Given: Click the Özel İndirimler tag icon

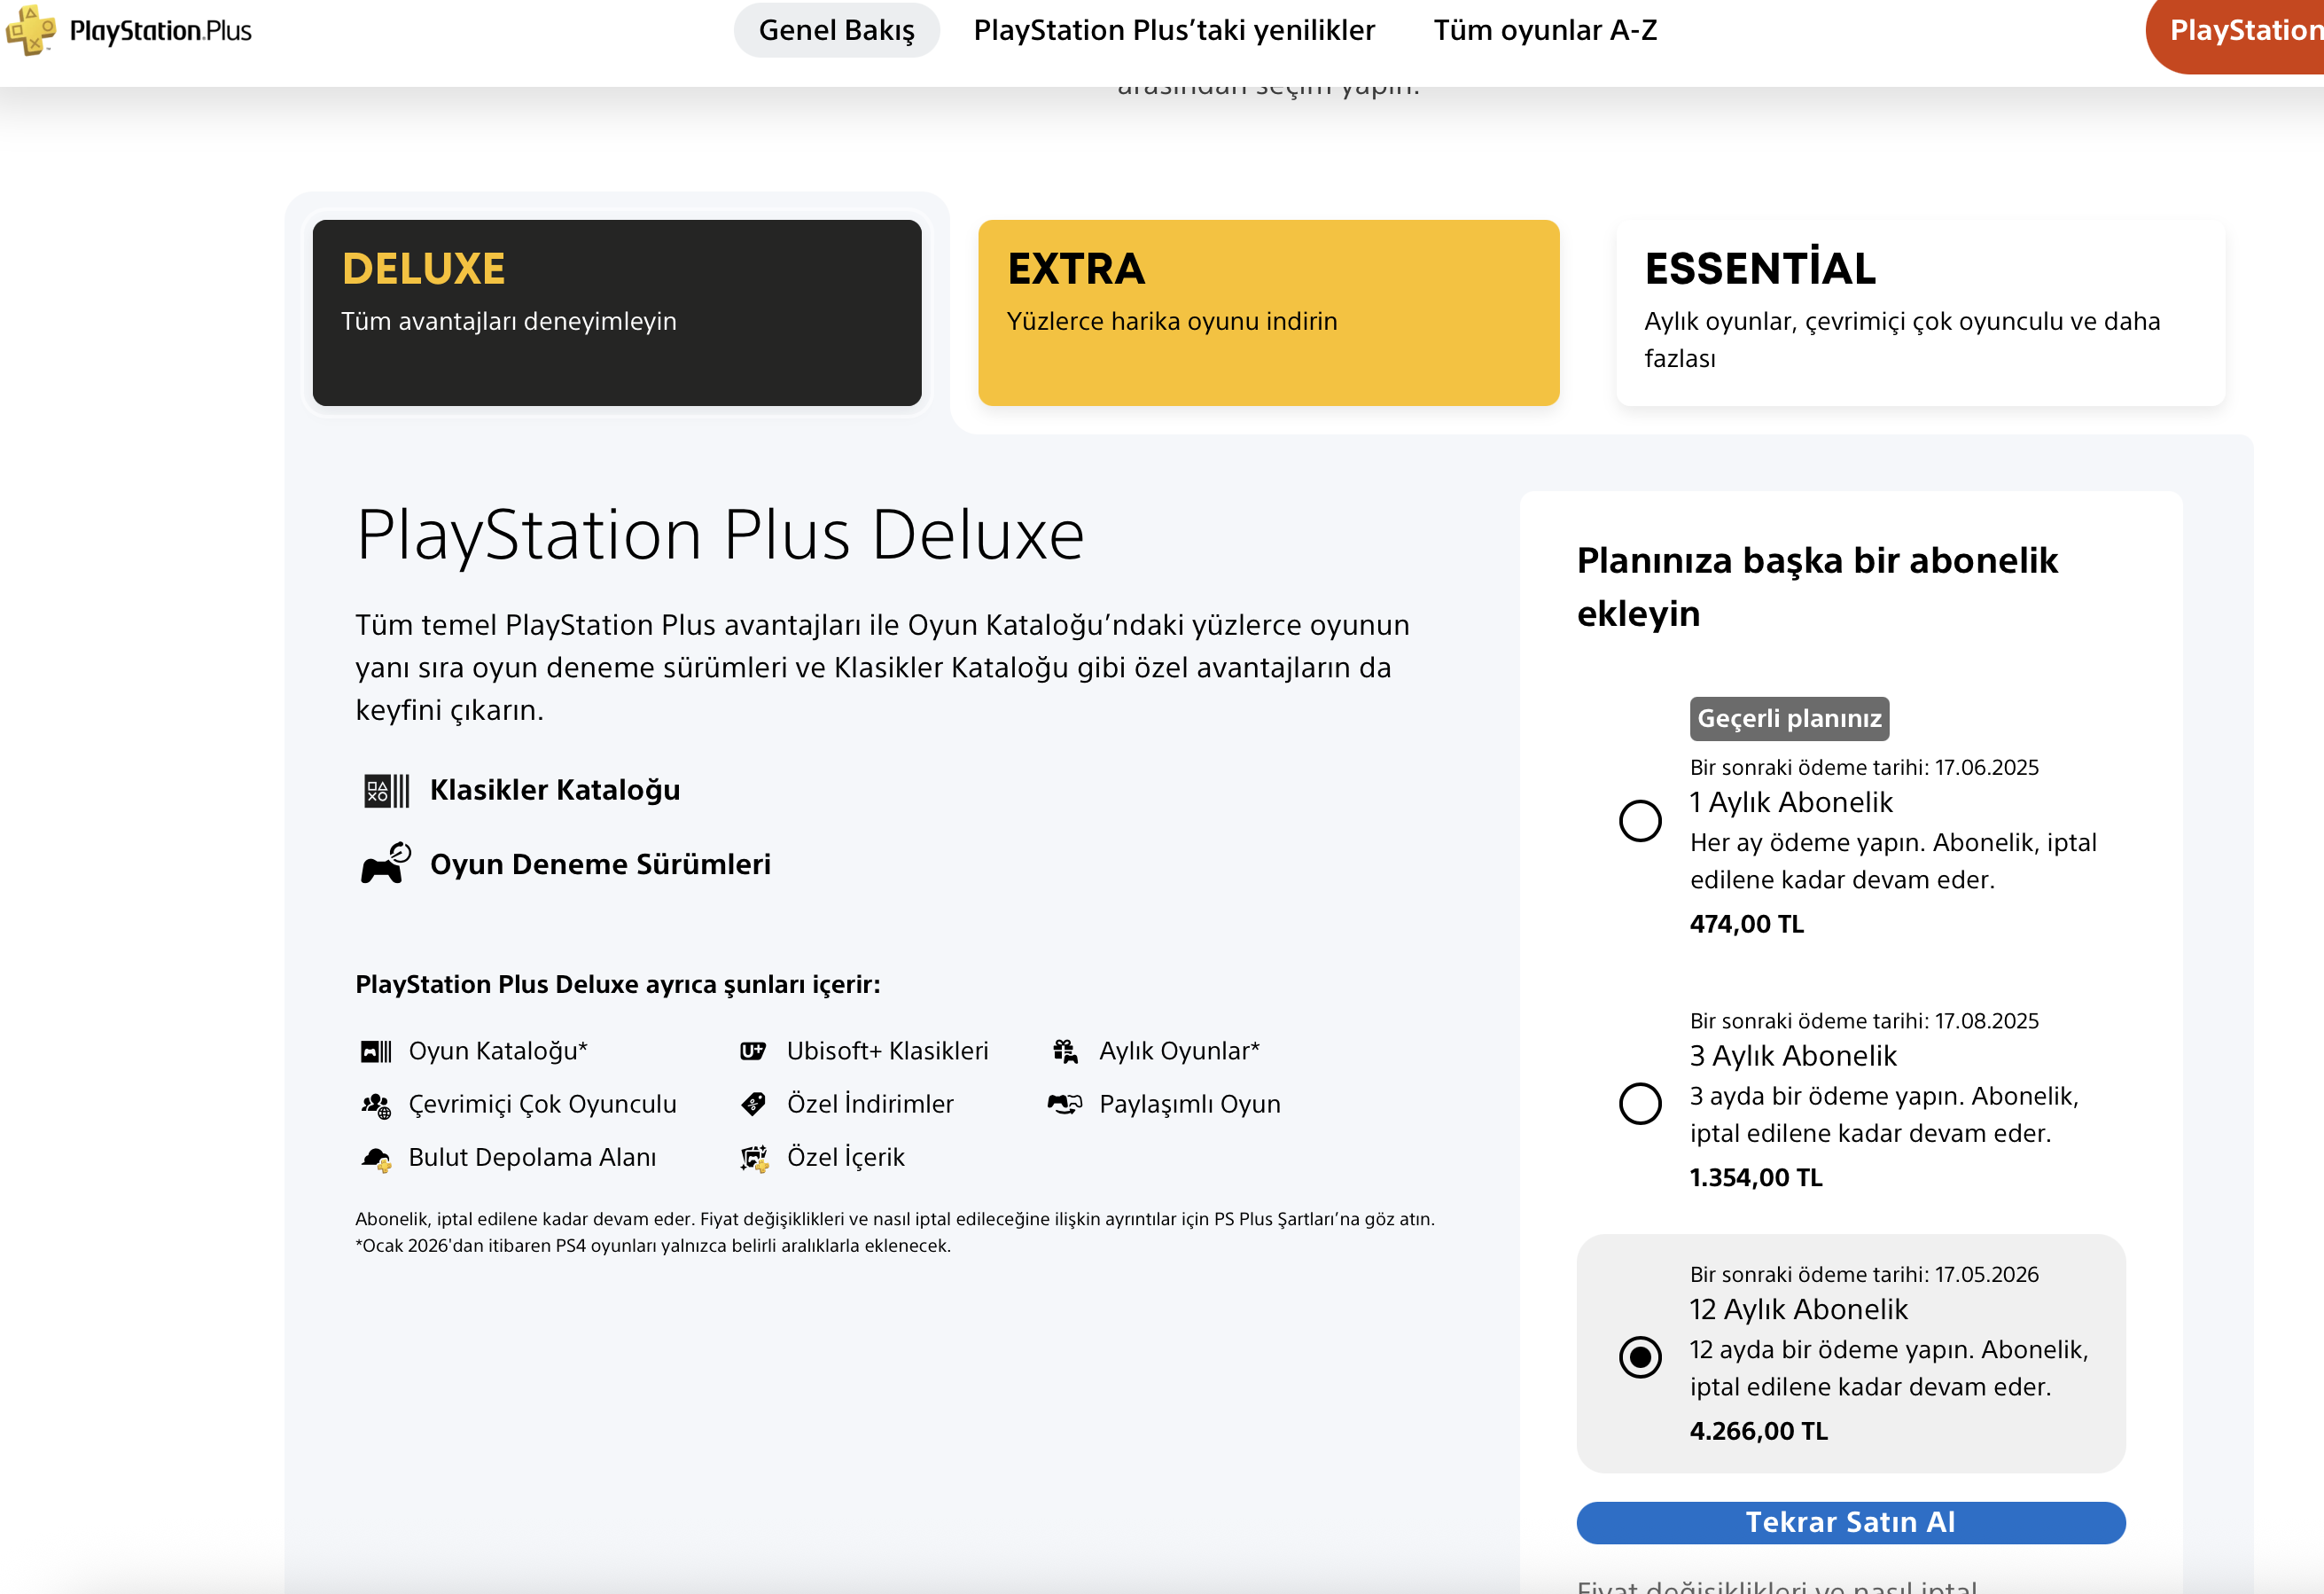Looking at the screenshot, I should (753, 1104).
